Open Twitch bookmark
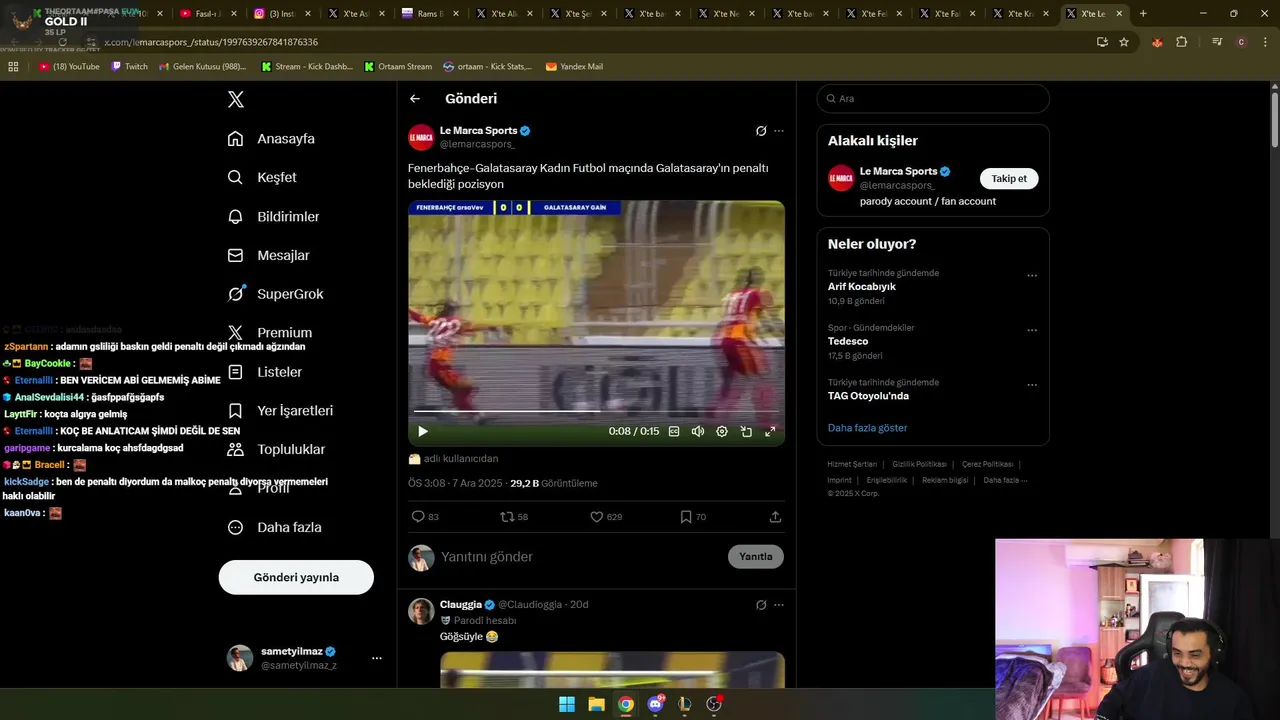This screenshot has height=720, width=1280. [129, 67]
